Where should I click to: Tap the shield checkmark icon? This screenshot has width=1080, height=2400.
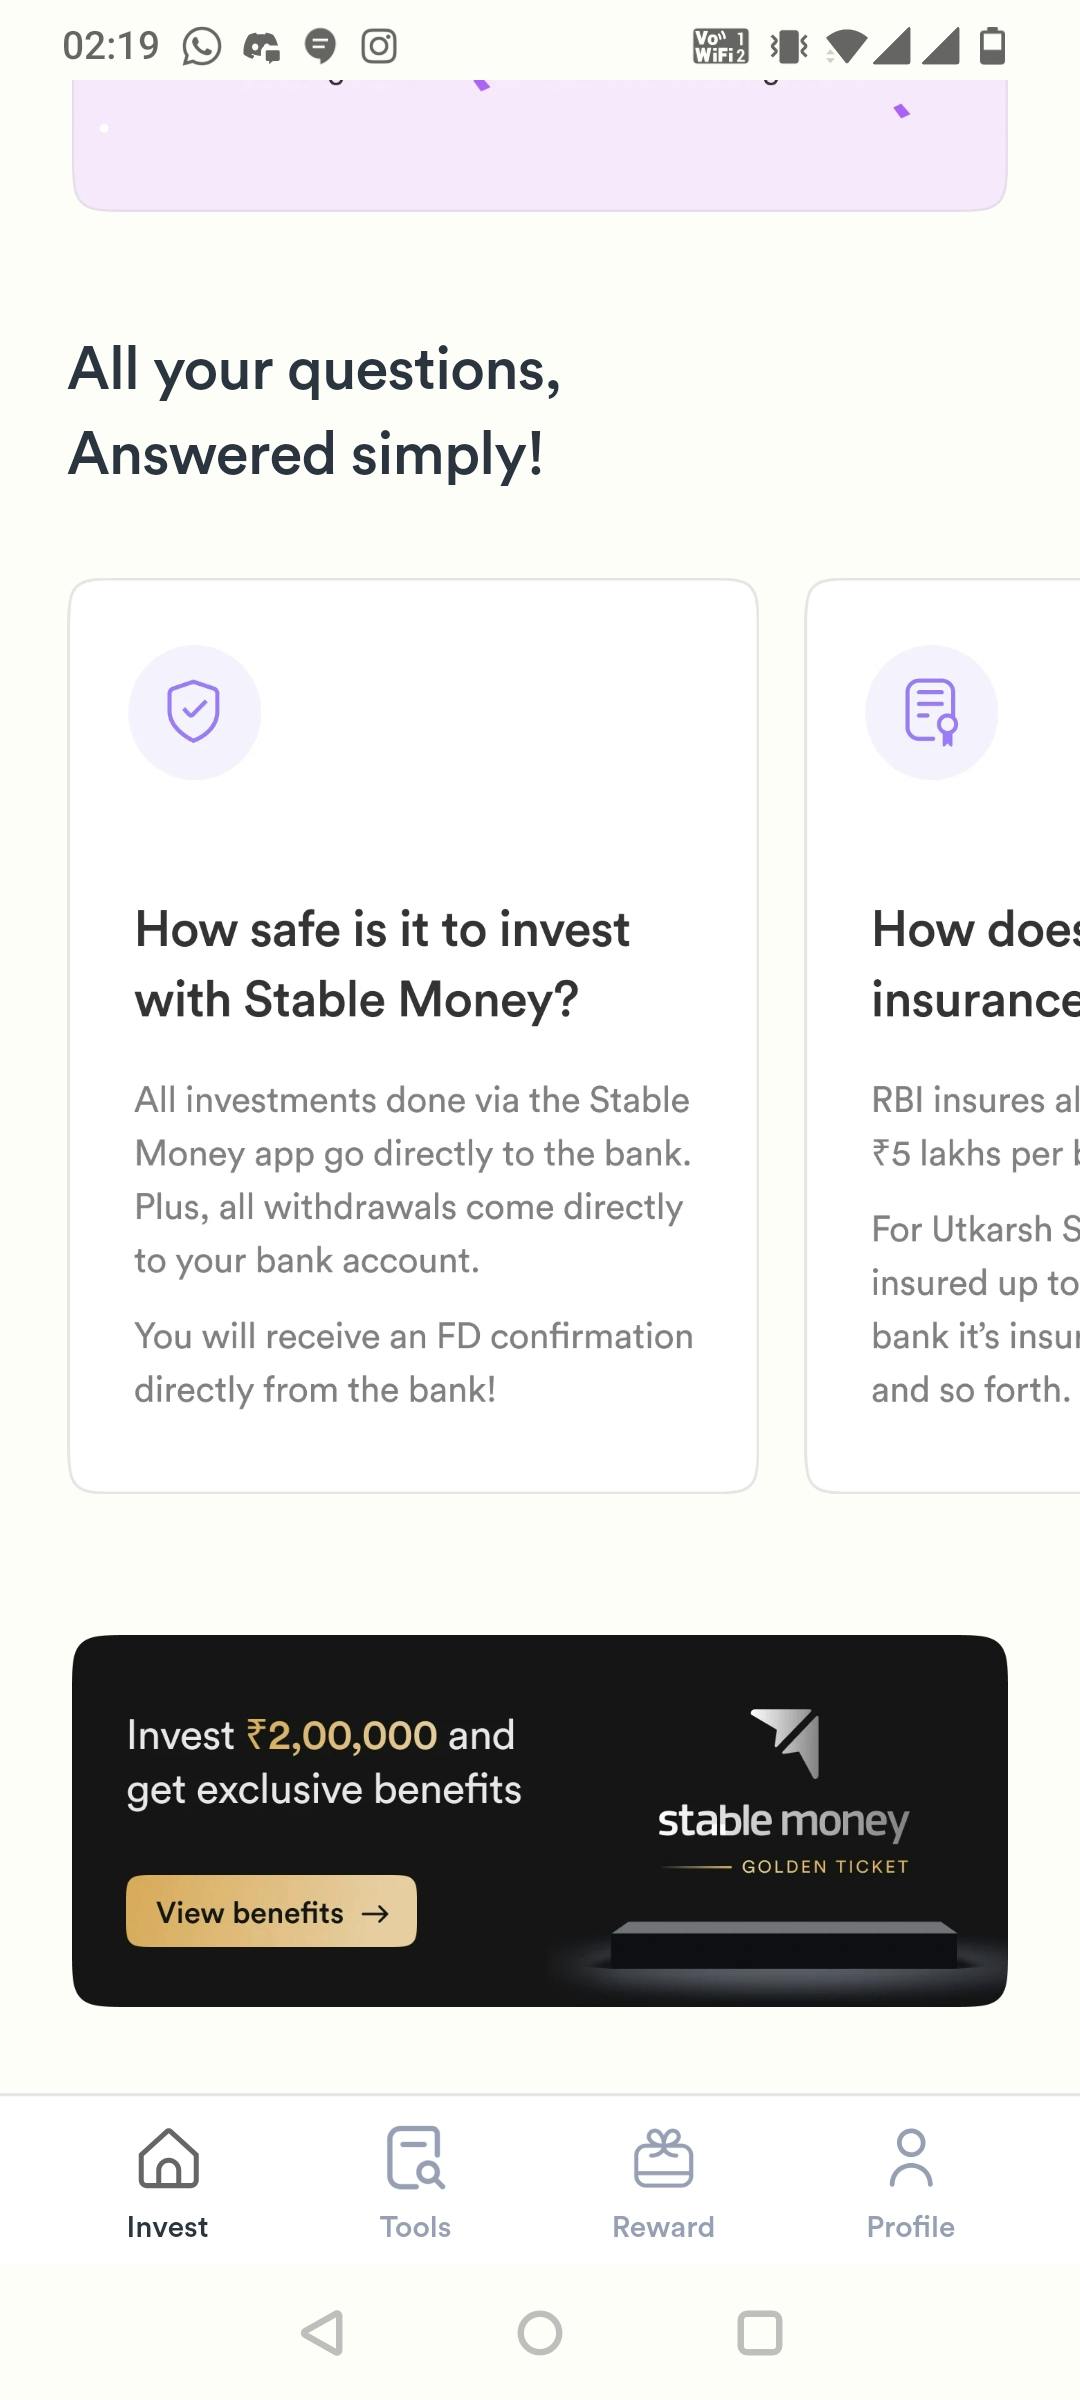(194, 711)
